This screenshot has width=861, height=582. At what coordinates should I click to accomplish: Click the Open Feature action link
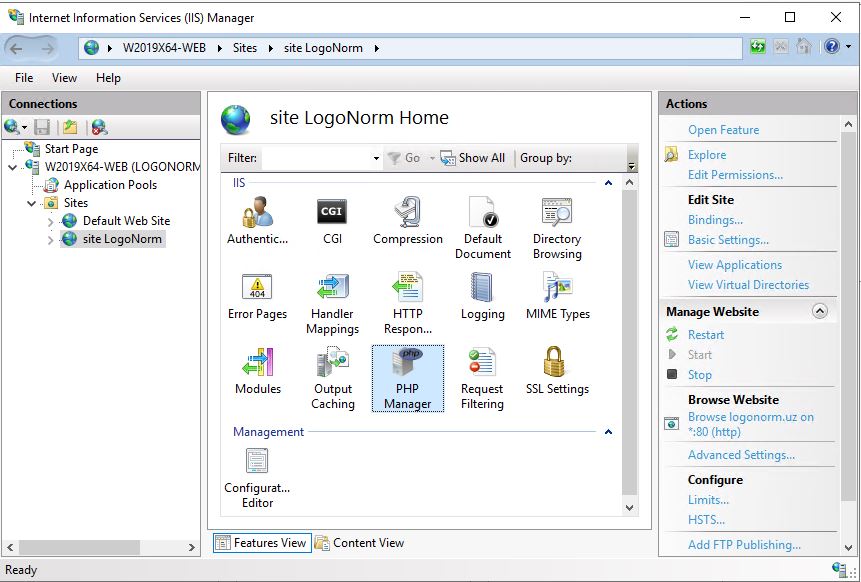[x=723, y=130]
